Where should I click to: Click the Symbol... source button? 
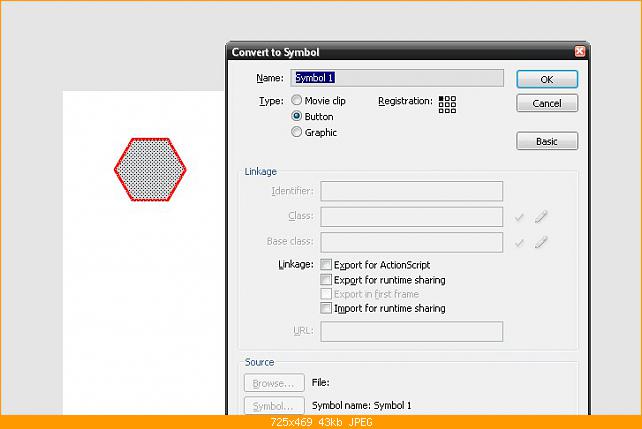pos(274,406)
